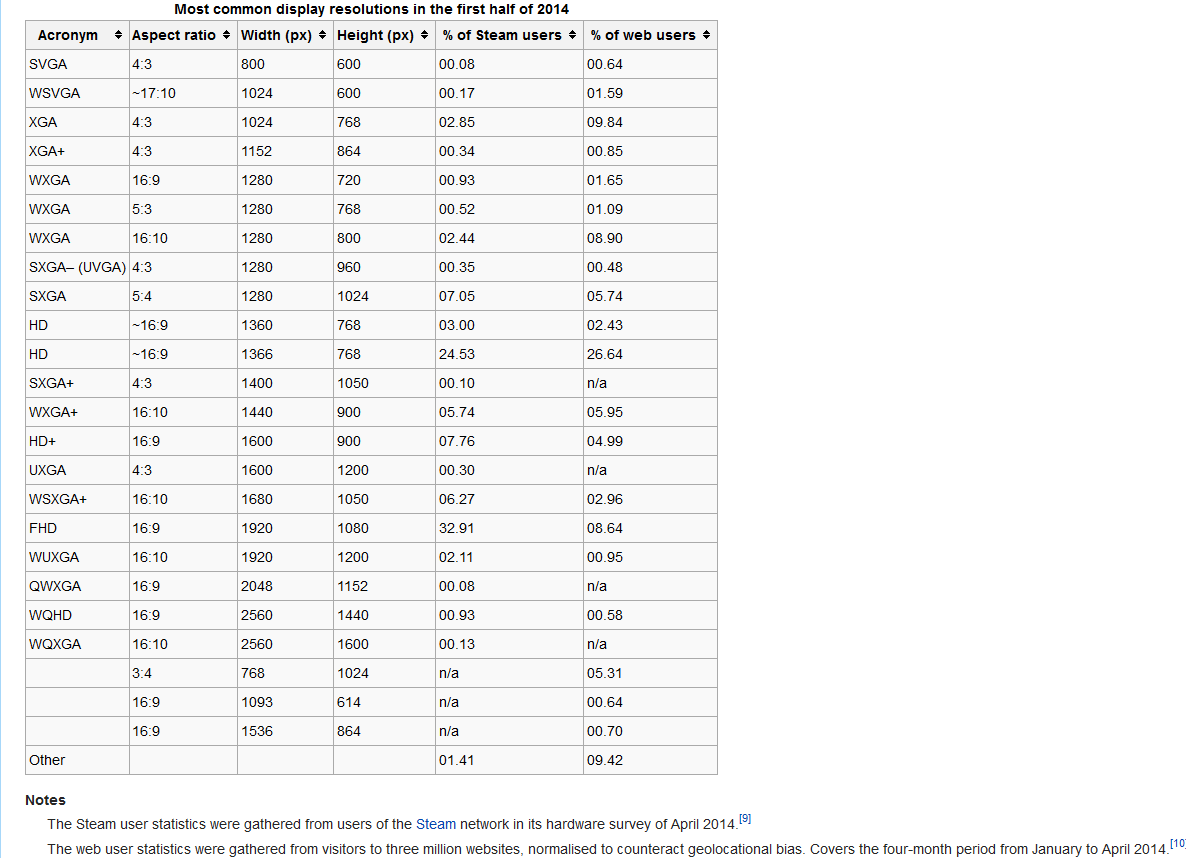This screenshot has width=1186, height=858.
Task: Click the 06.27 Steam users value
Action: (x=509, y=499)
